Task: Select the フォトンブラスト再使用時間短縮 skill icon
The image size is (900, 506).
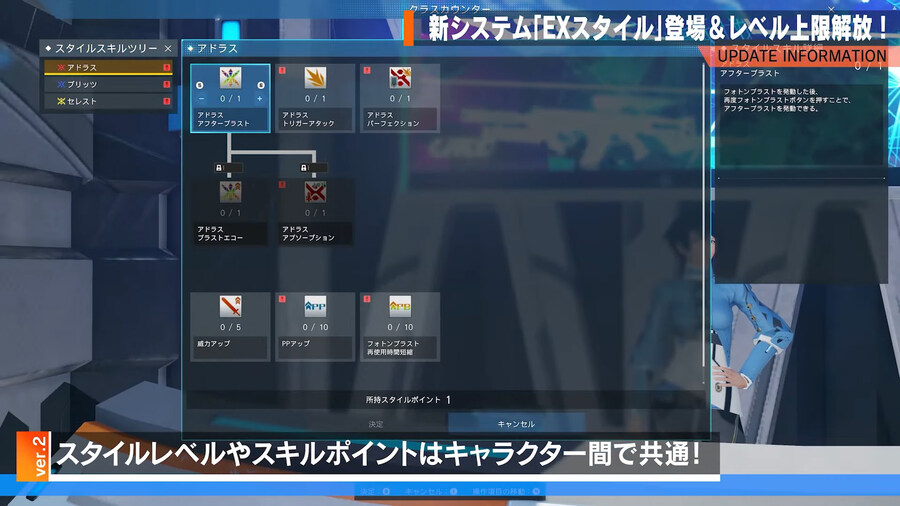Action: click(399, 306)
